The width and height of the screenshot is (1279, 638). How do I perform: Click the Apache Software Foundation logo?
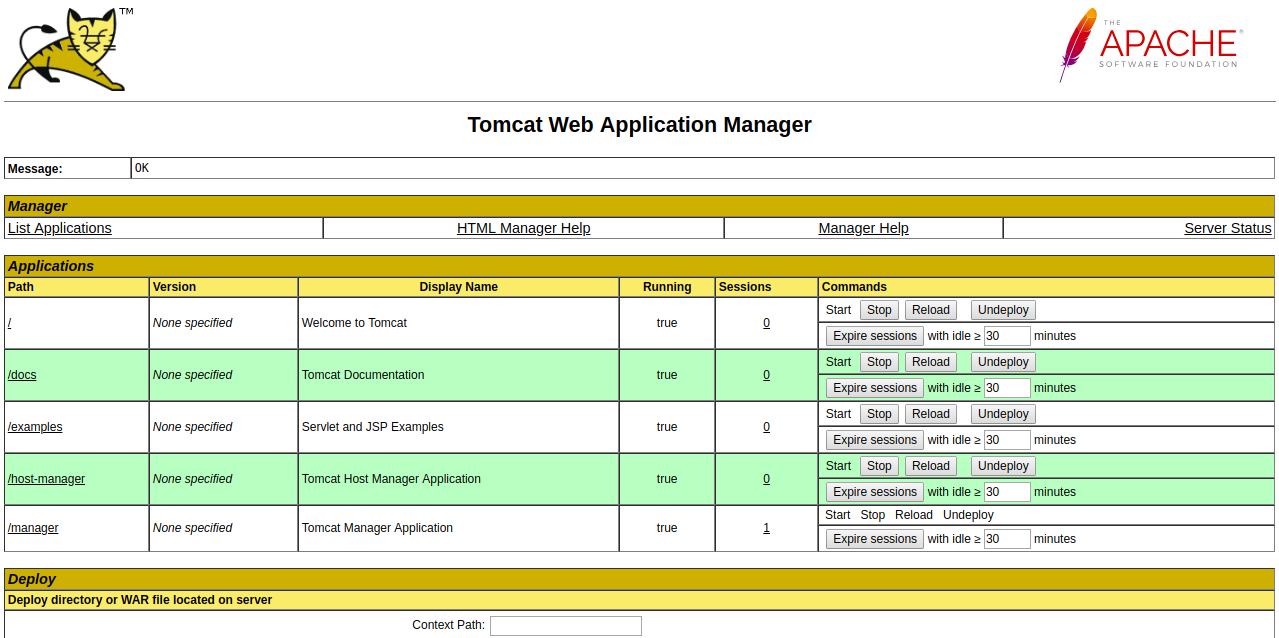pyautogui.click(x=1150, y=46)
